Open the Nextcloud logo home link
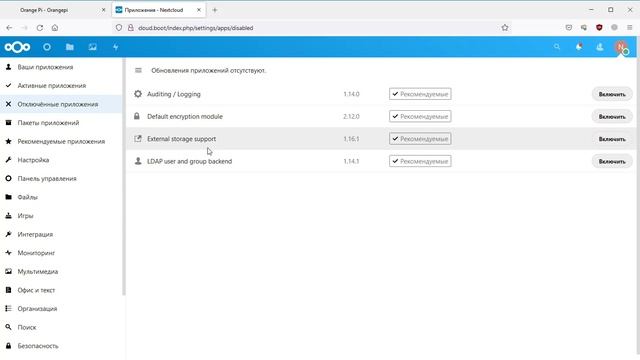 17,47
